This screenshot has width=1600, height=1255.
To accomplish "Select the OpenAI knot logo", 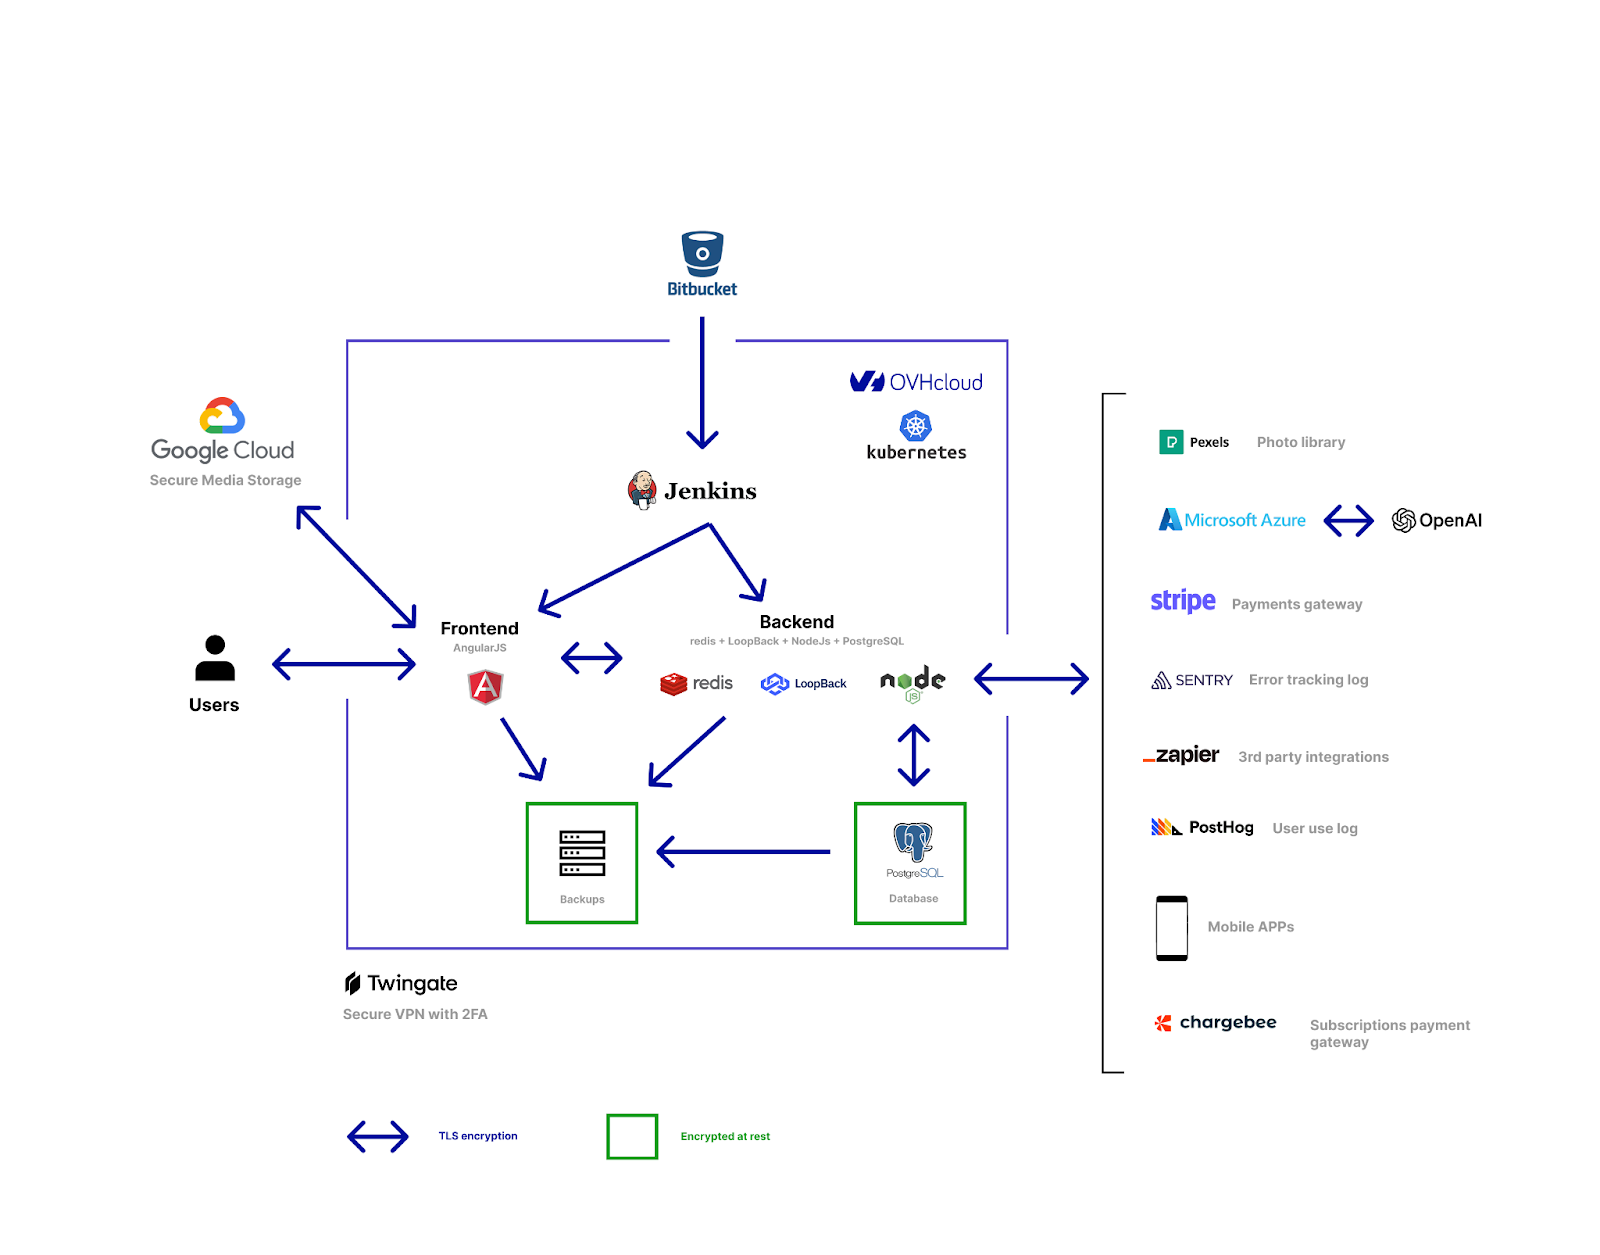I will pos(1404,520).
